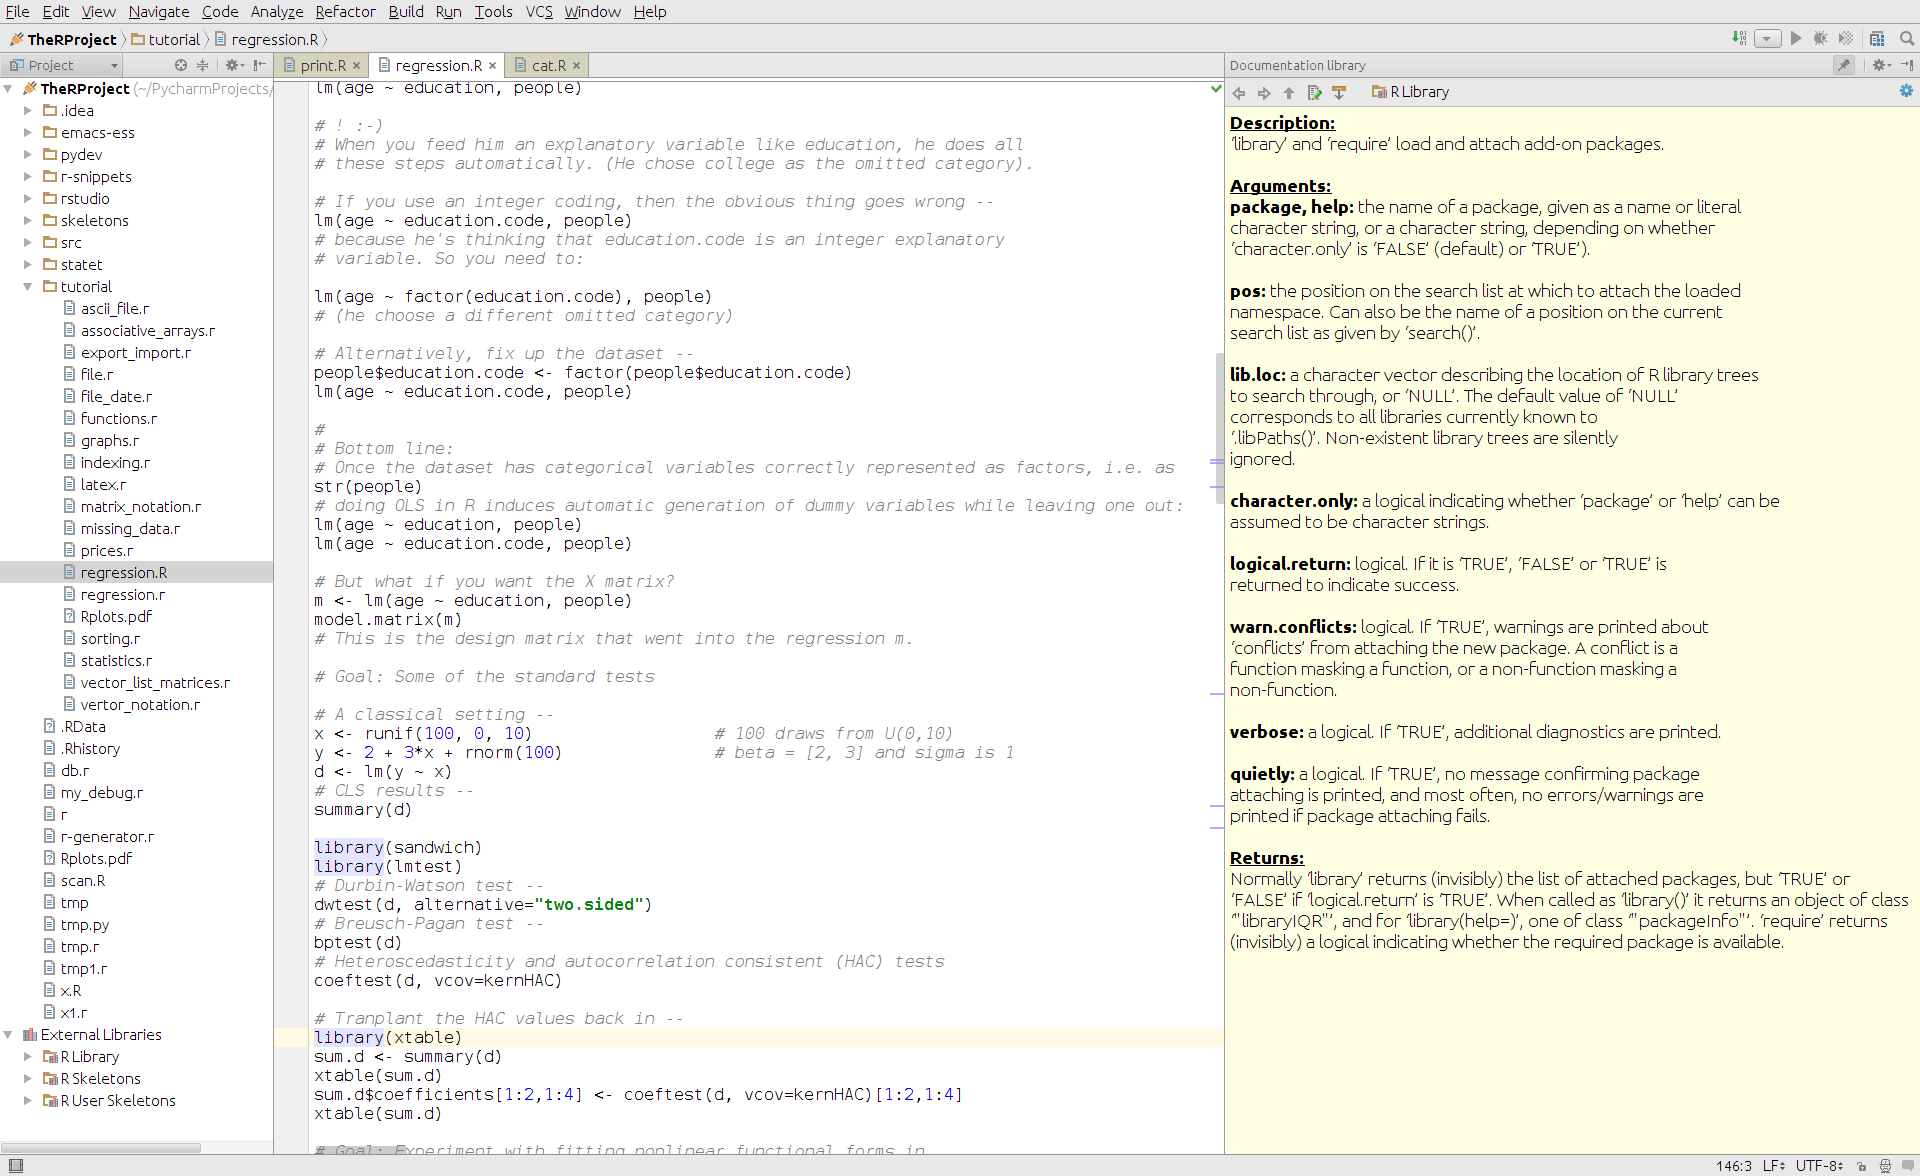Click the Make project binary-arrow icon
1920x1176 pixels.
point(1739,38)
